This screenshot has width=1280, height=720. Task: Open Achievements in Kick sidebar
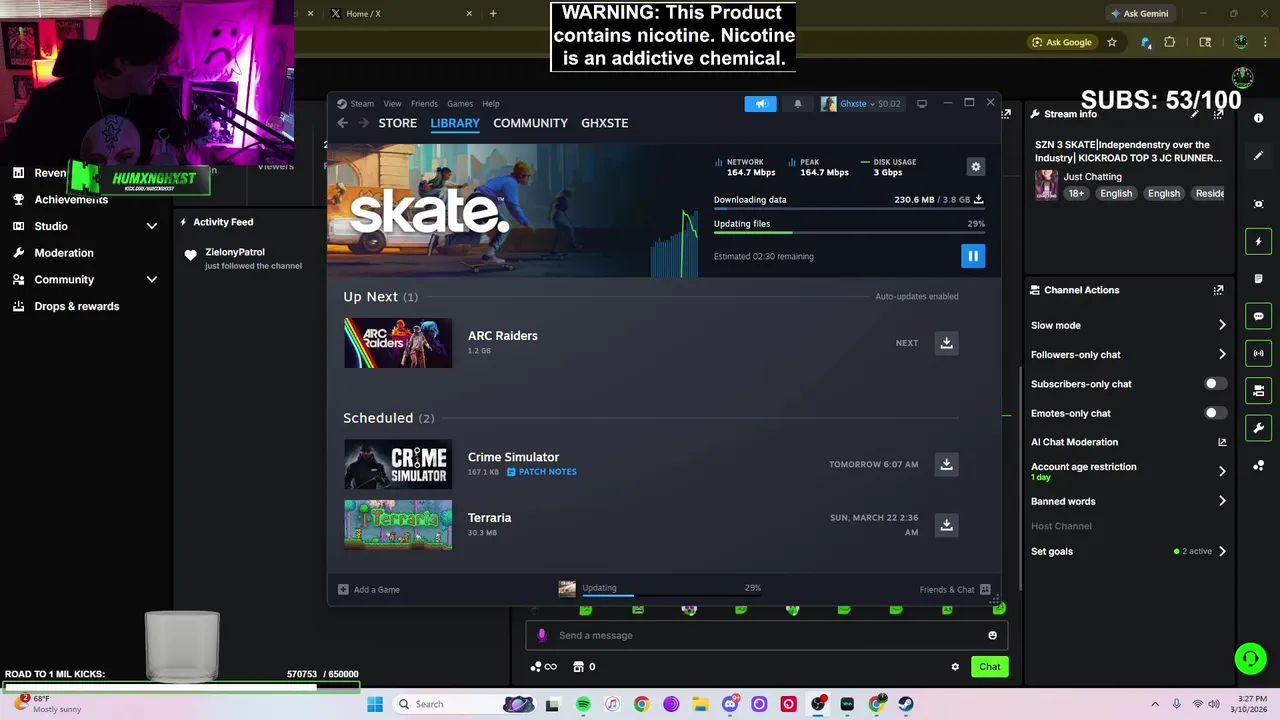pyautogui.click(x=71, y=199)
